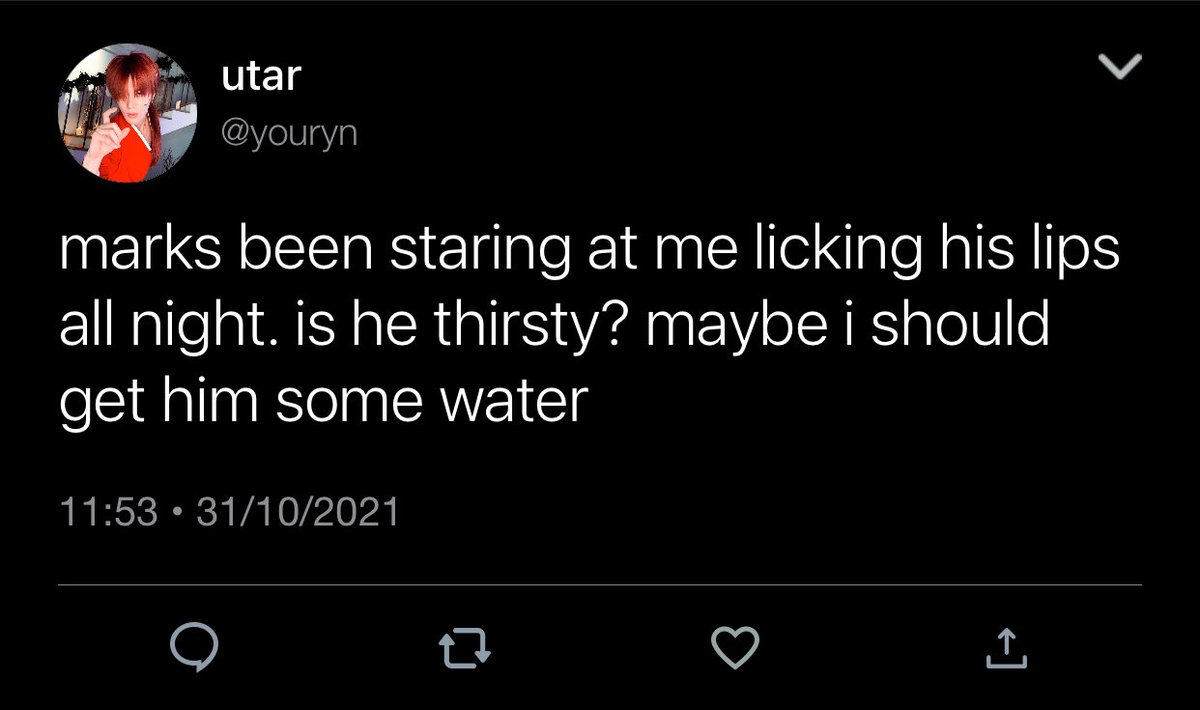
Task: Toggle the heart to favorite tweet
Action: (x=735, y=647)
